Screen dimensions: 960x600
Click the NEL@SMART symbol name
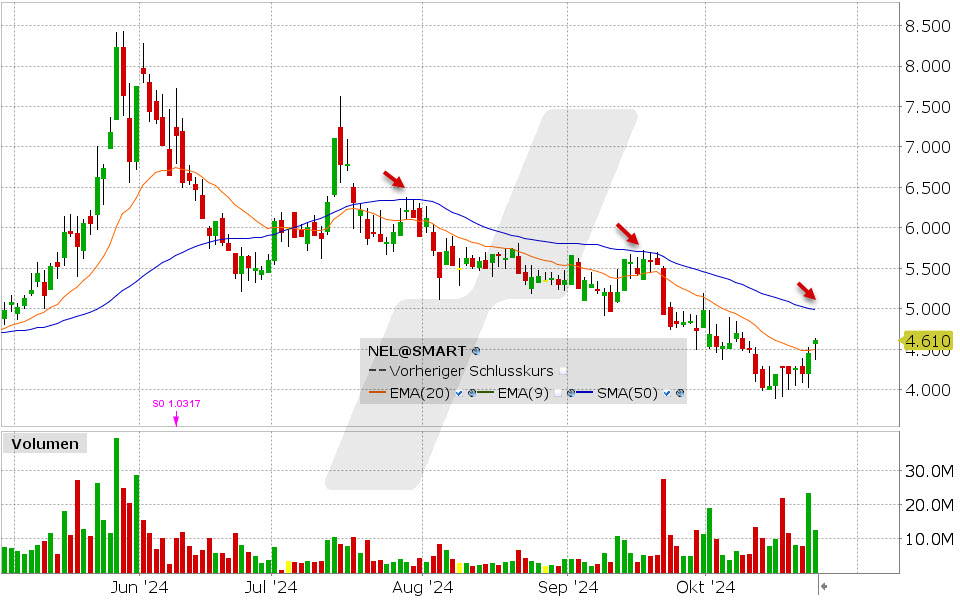417,351
